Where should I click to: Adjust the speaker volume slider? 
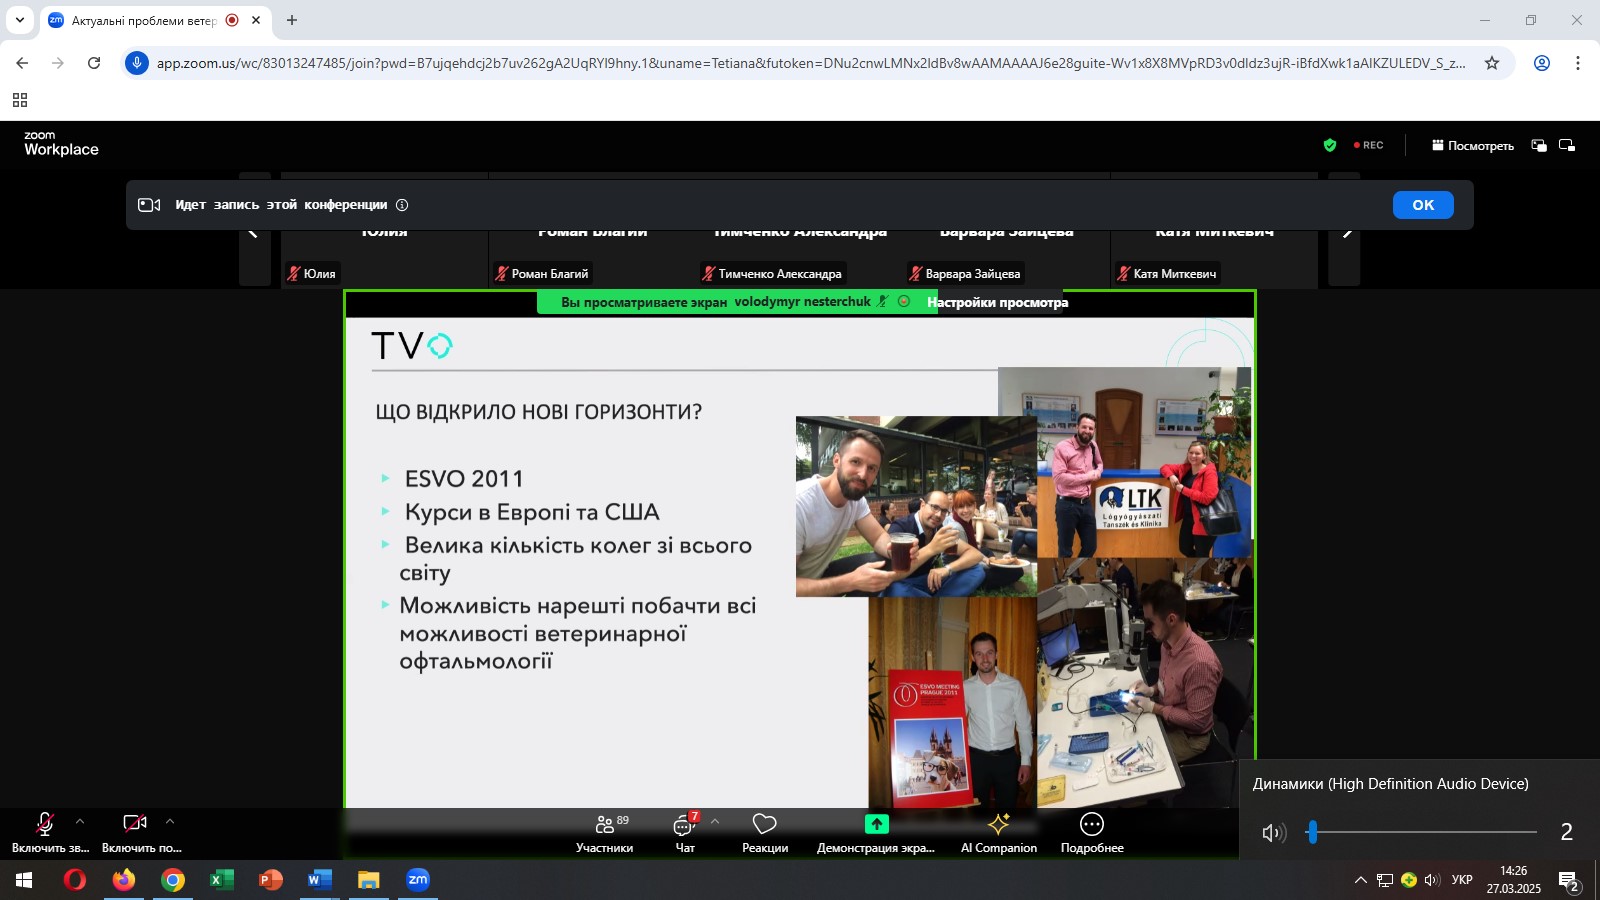1313,832
